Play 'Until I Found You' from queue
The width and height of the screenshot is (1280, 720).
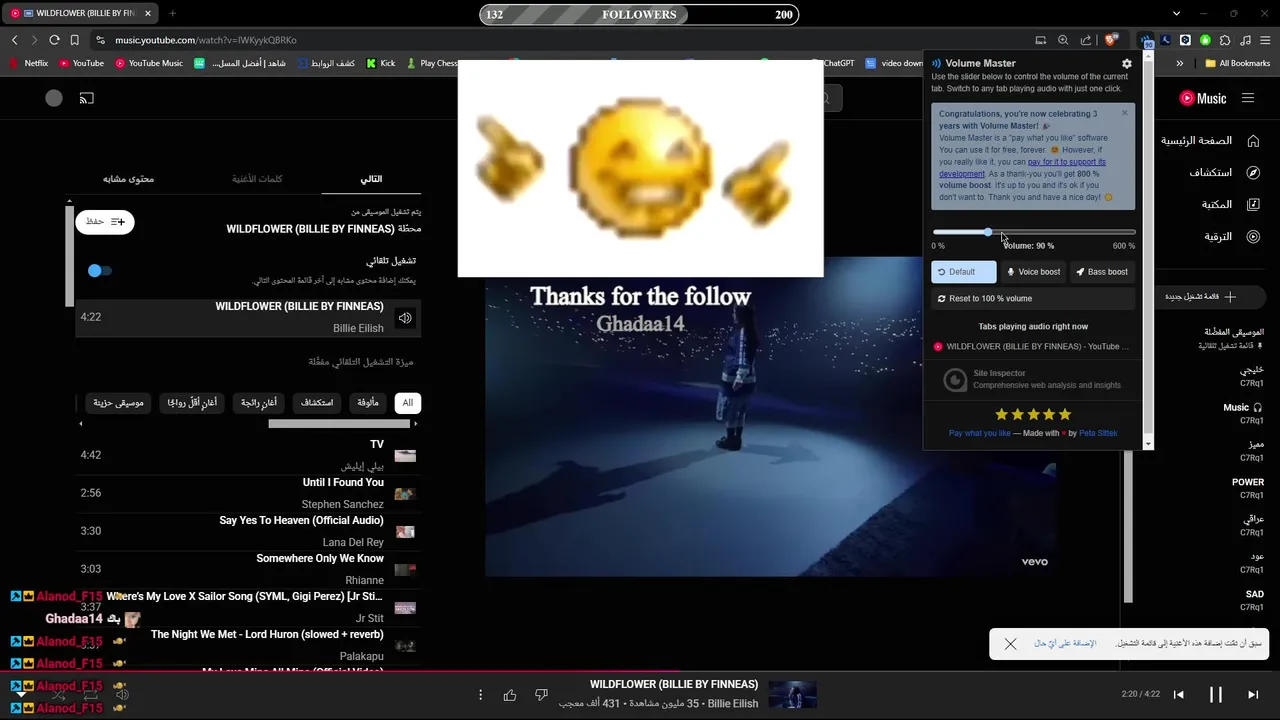pos(248,493)
